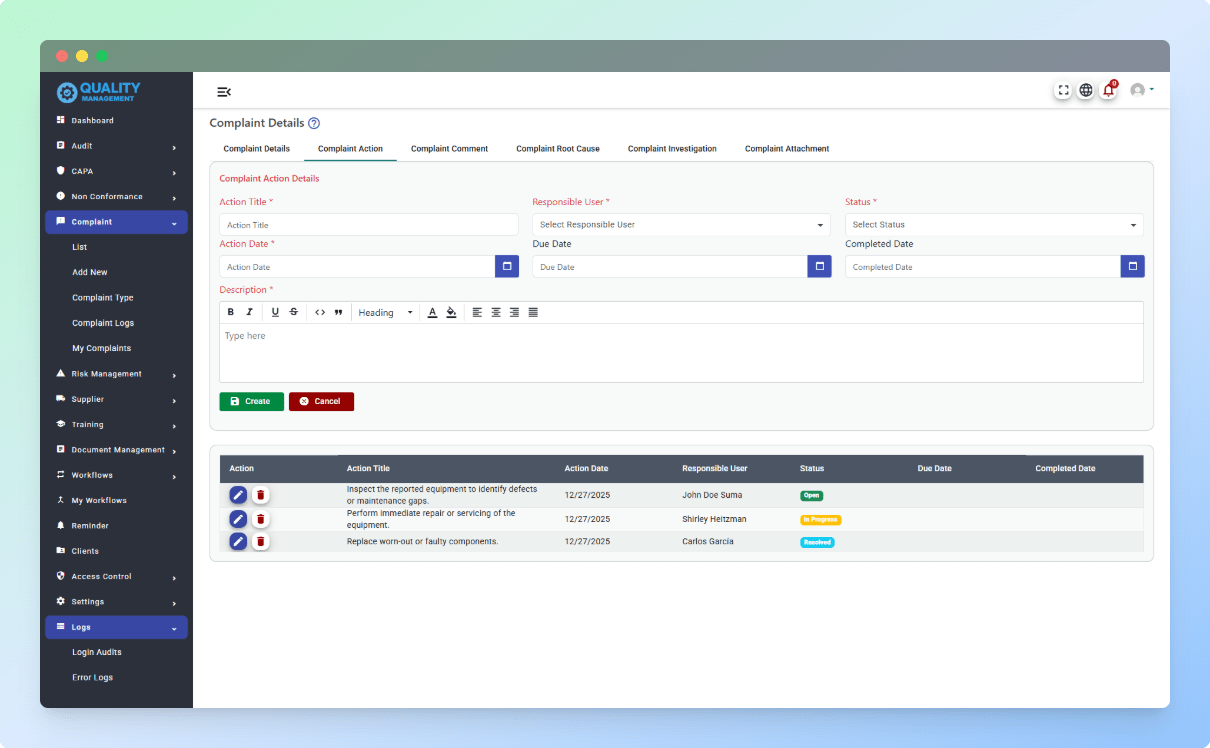Delete the 'Replace worn-out or faulty components' action
Image resolution: width=1210 pixels, height=748 pixels.
pos(260,541)
